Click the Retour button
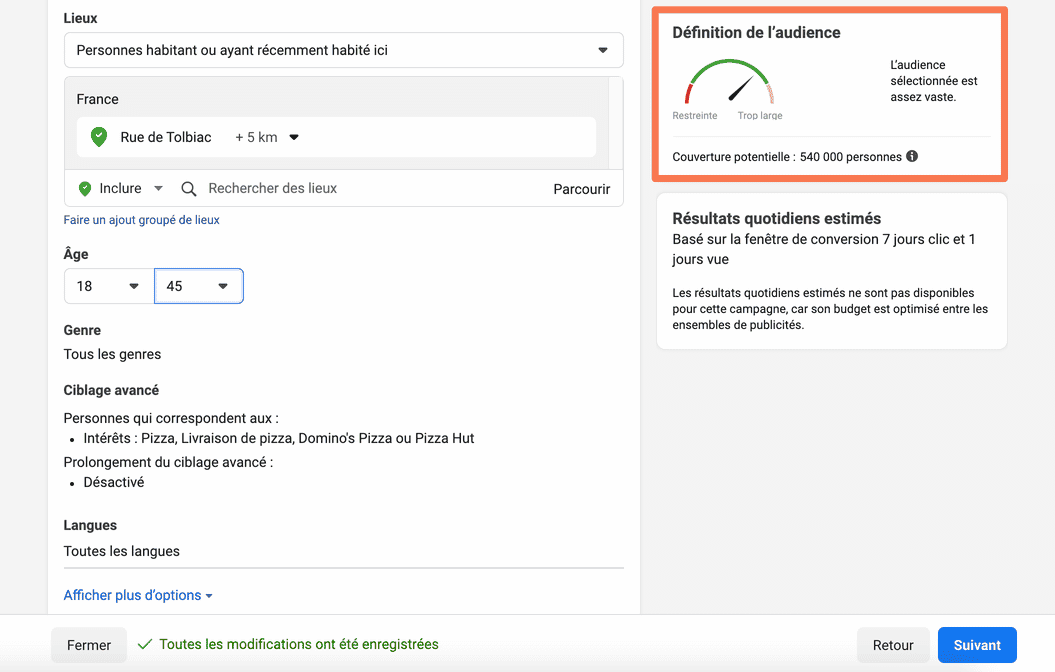1055x672 pixels. pyautogui.click(x=893, y=645)
